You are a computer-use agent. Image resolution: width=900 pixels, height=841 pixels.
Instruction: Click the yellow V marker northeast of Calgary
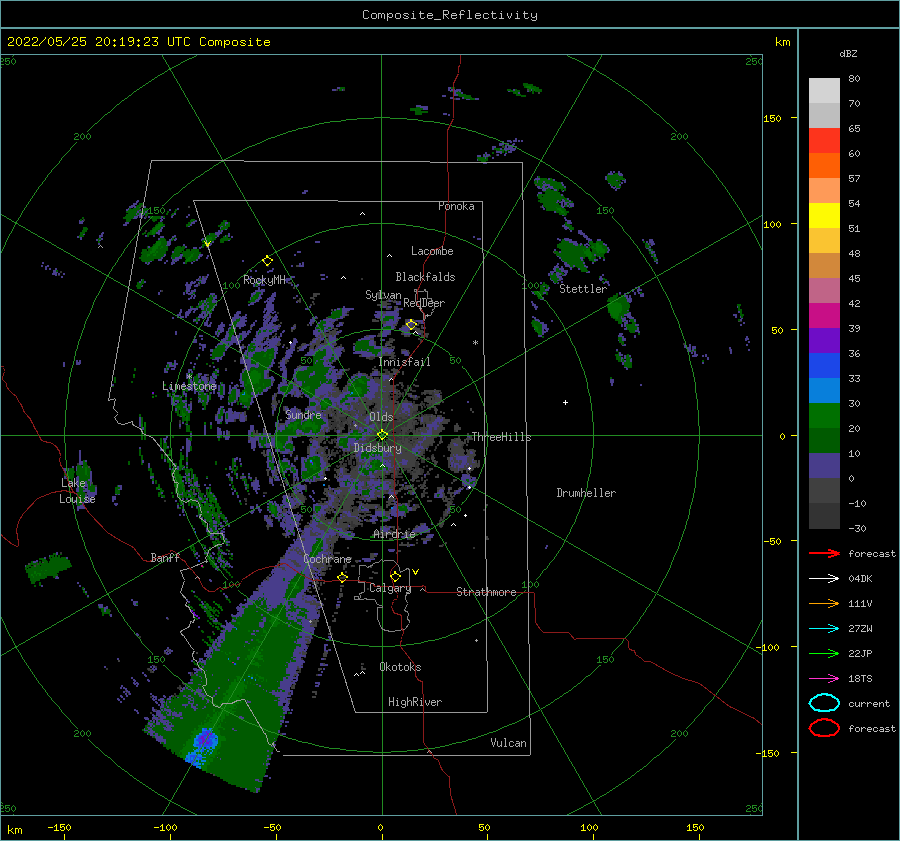click(x=415, y=572)
